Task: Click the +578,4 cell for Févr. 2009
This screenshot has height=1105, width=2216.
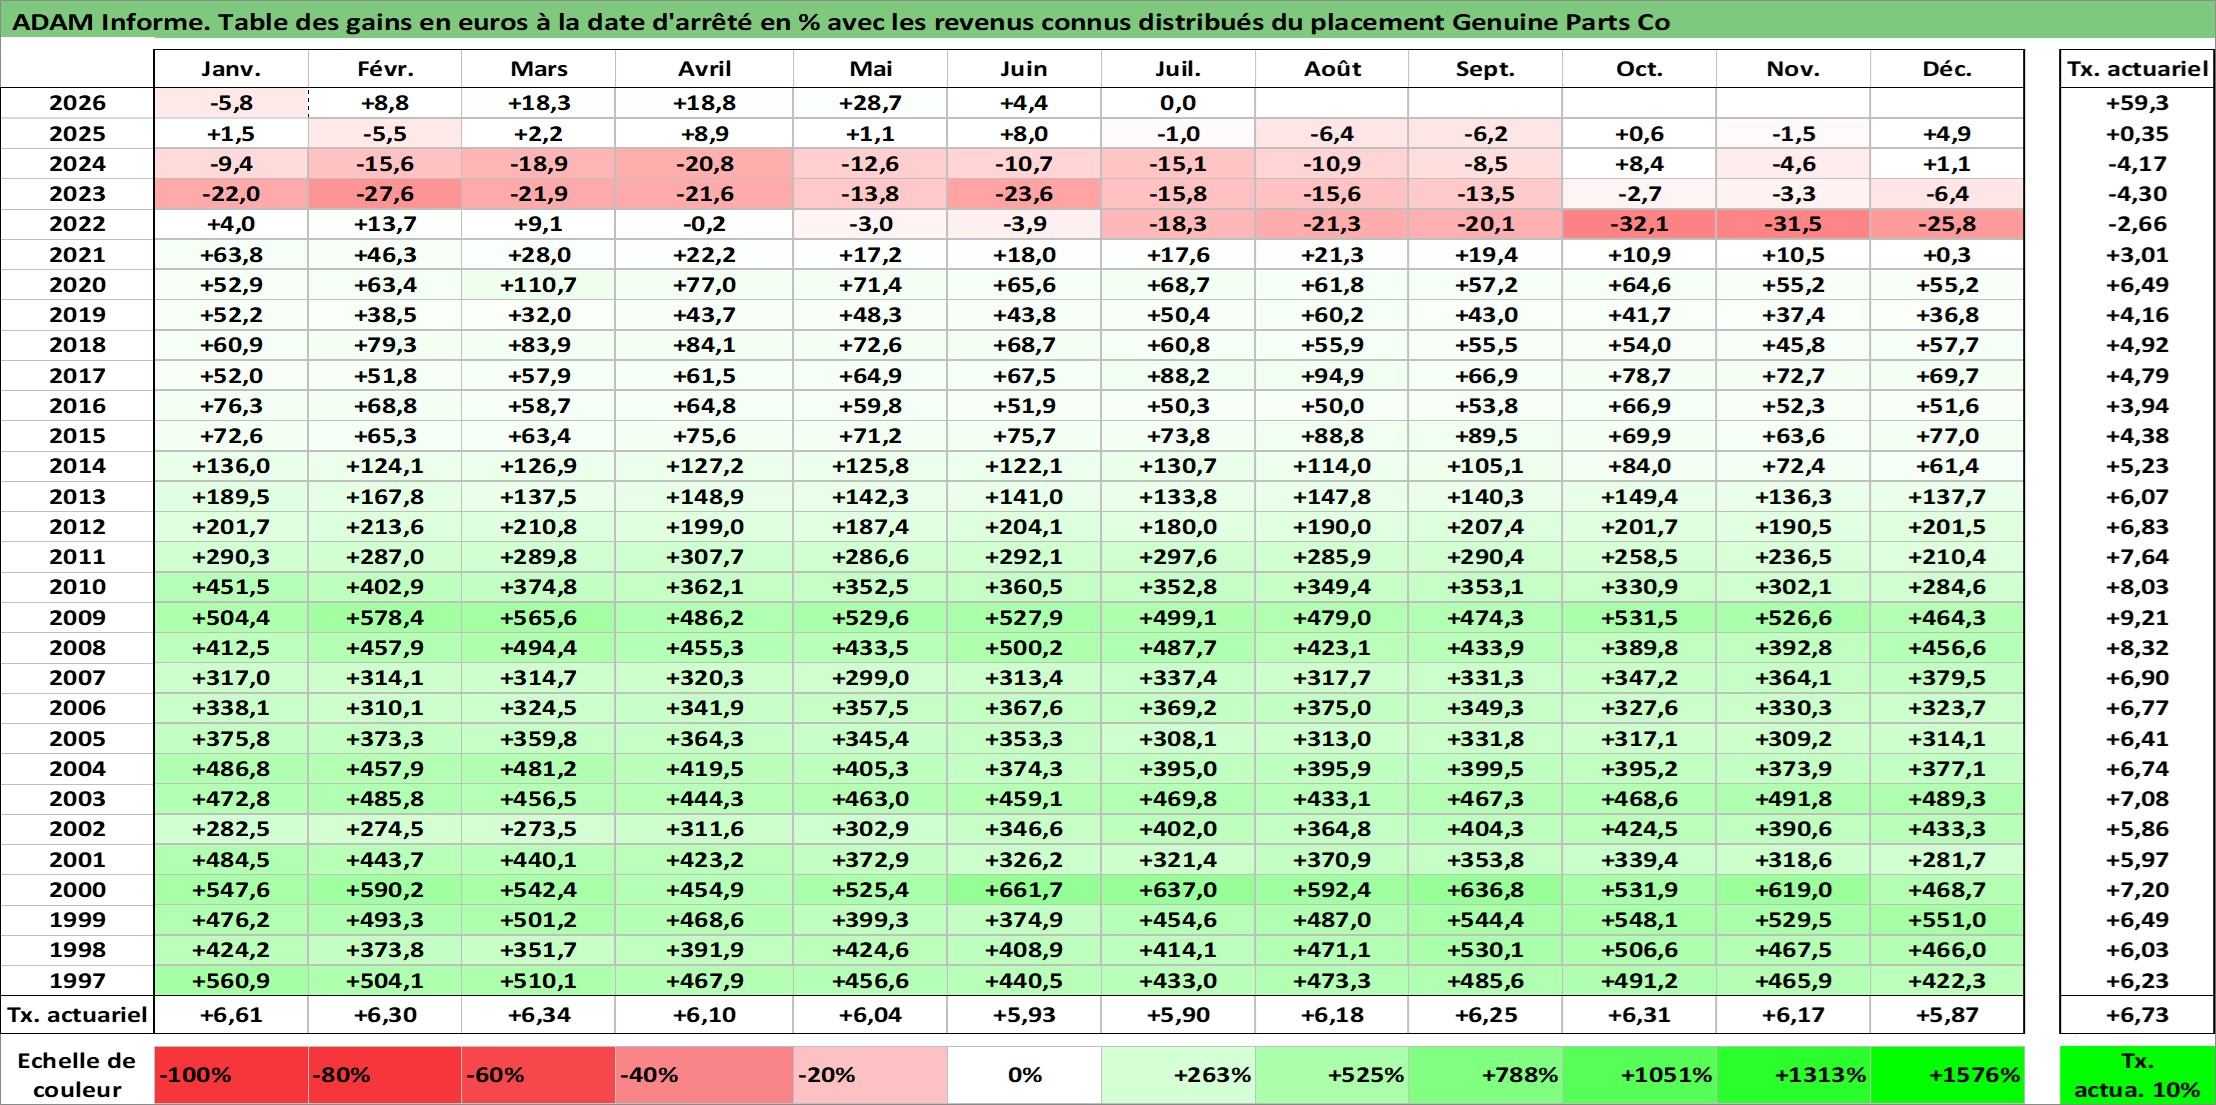Action: tap(385, 617)
